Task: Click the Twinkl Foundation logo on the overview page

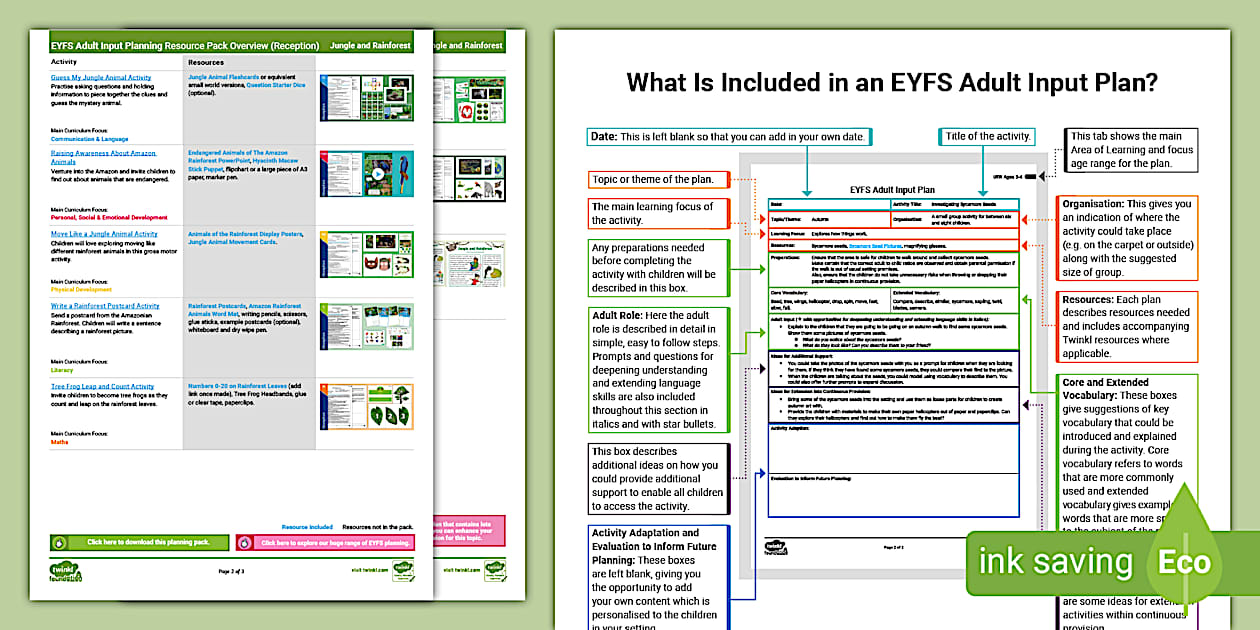Action: pos(66,571)
